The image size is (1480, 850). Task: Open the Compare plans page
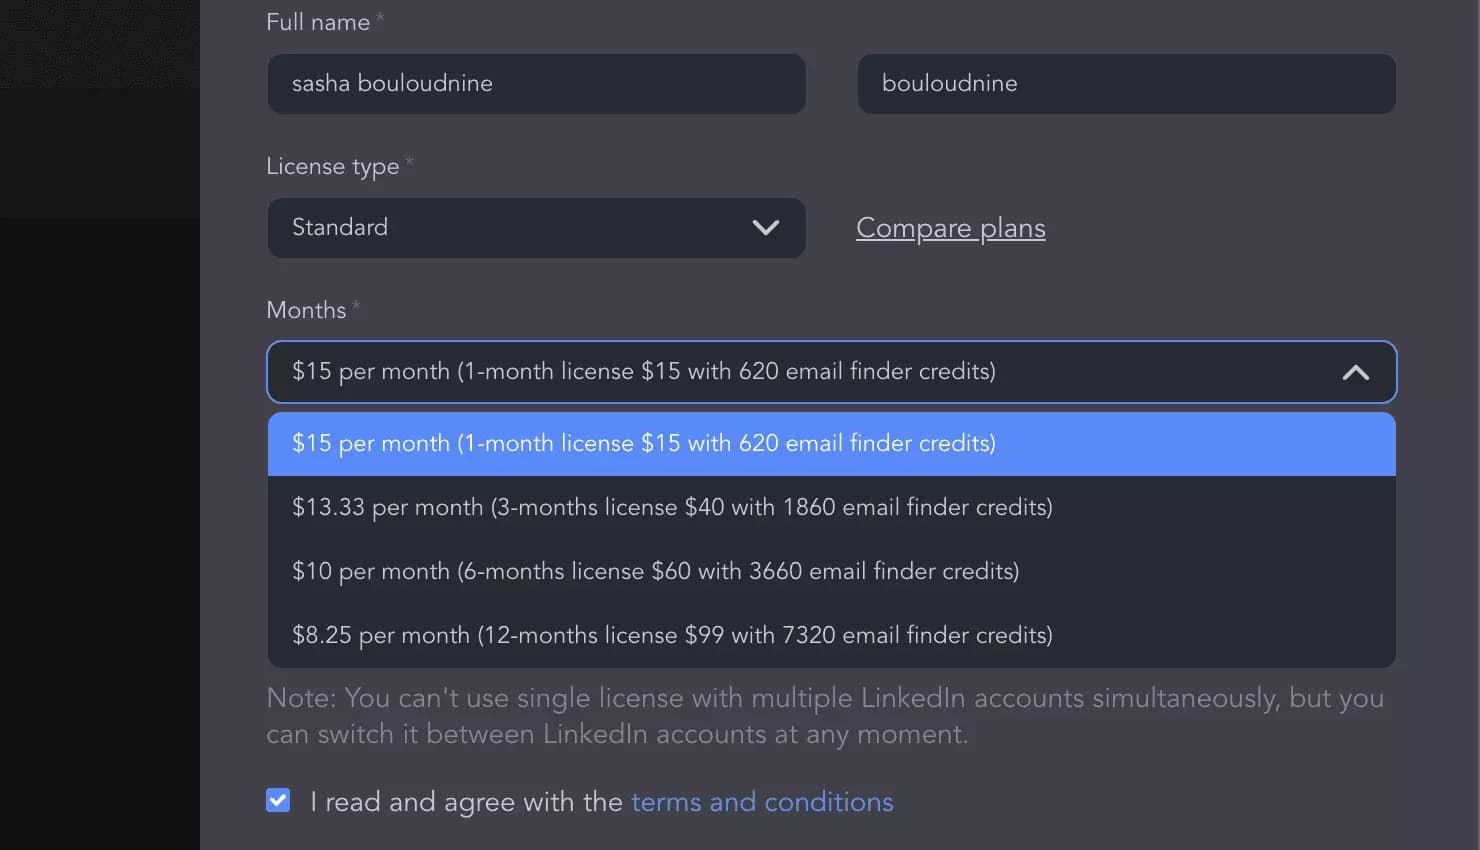[x=950, y=228]
